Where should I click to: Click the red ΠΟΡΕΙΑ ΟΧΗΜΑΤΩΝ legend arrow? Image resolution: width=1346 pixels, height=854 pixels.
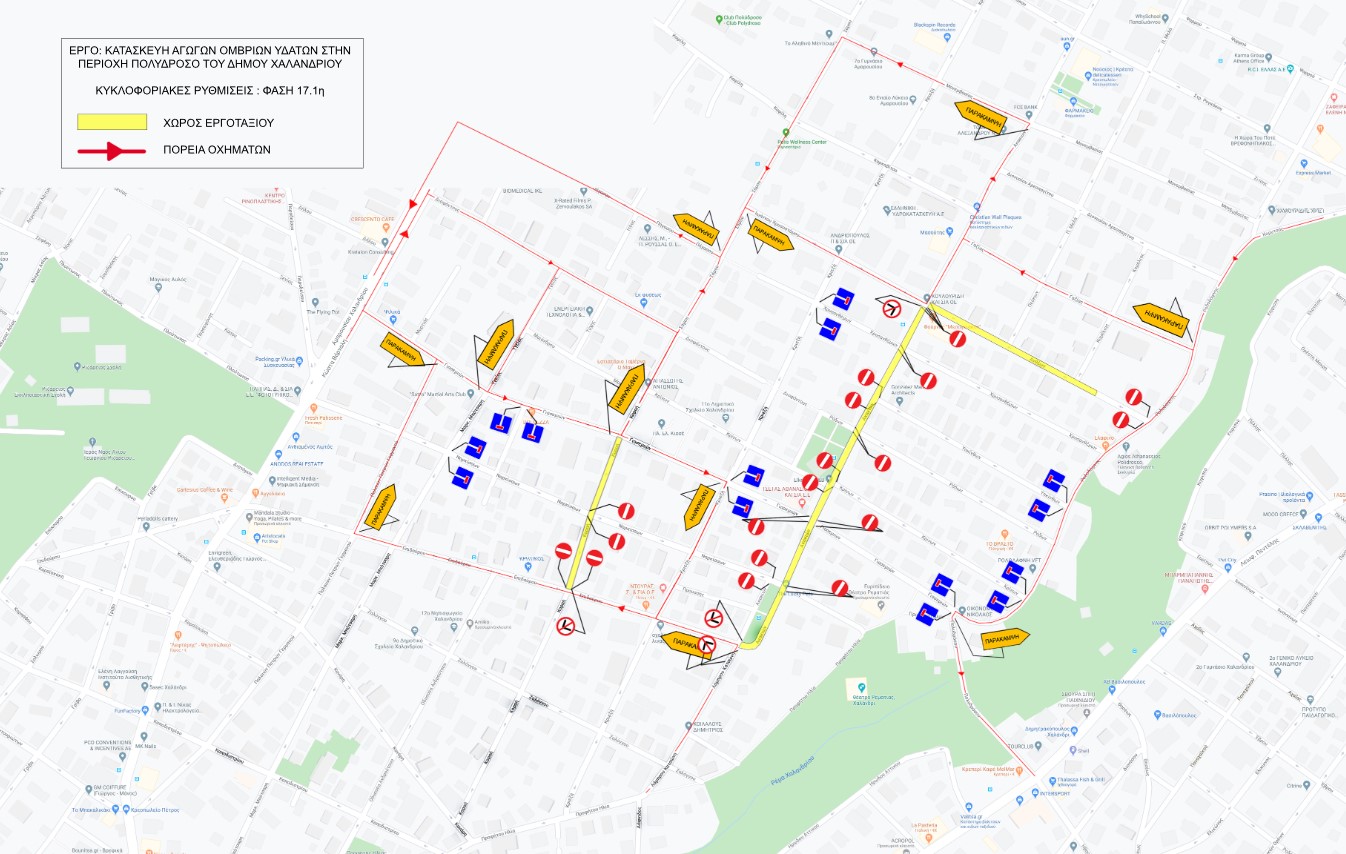point(105,150)
